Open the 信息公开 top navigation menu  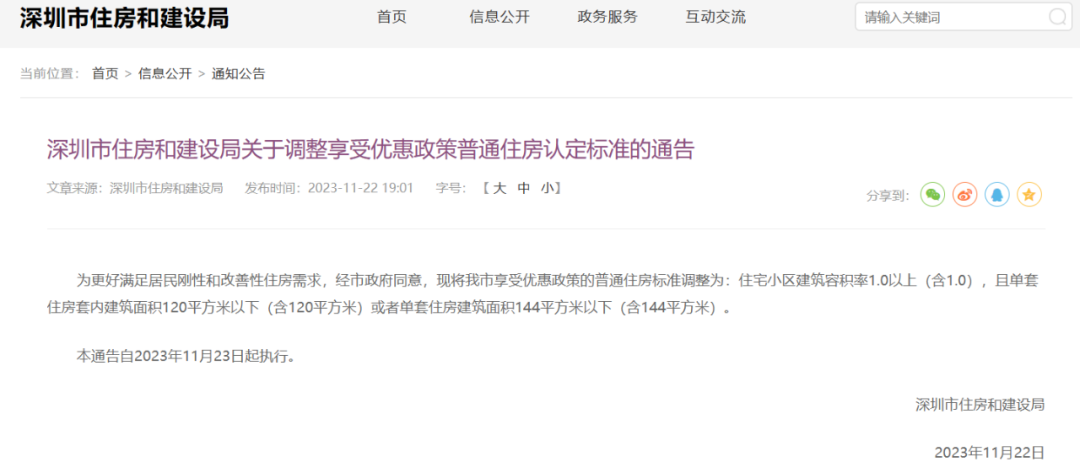(499, 17)
